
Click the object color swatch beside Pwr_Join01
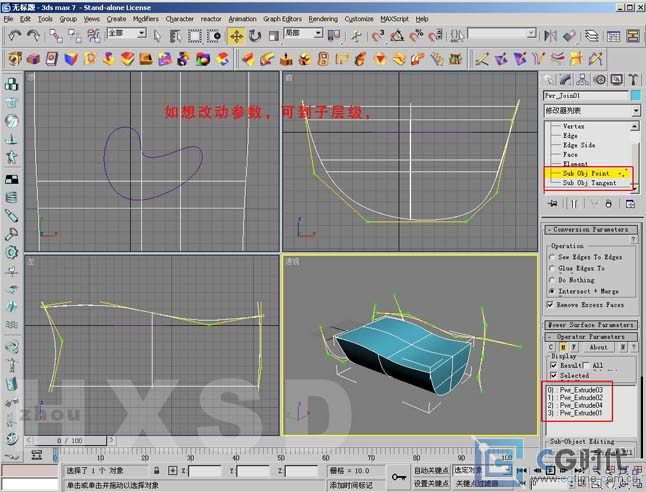[x=636, y=96]
